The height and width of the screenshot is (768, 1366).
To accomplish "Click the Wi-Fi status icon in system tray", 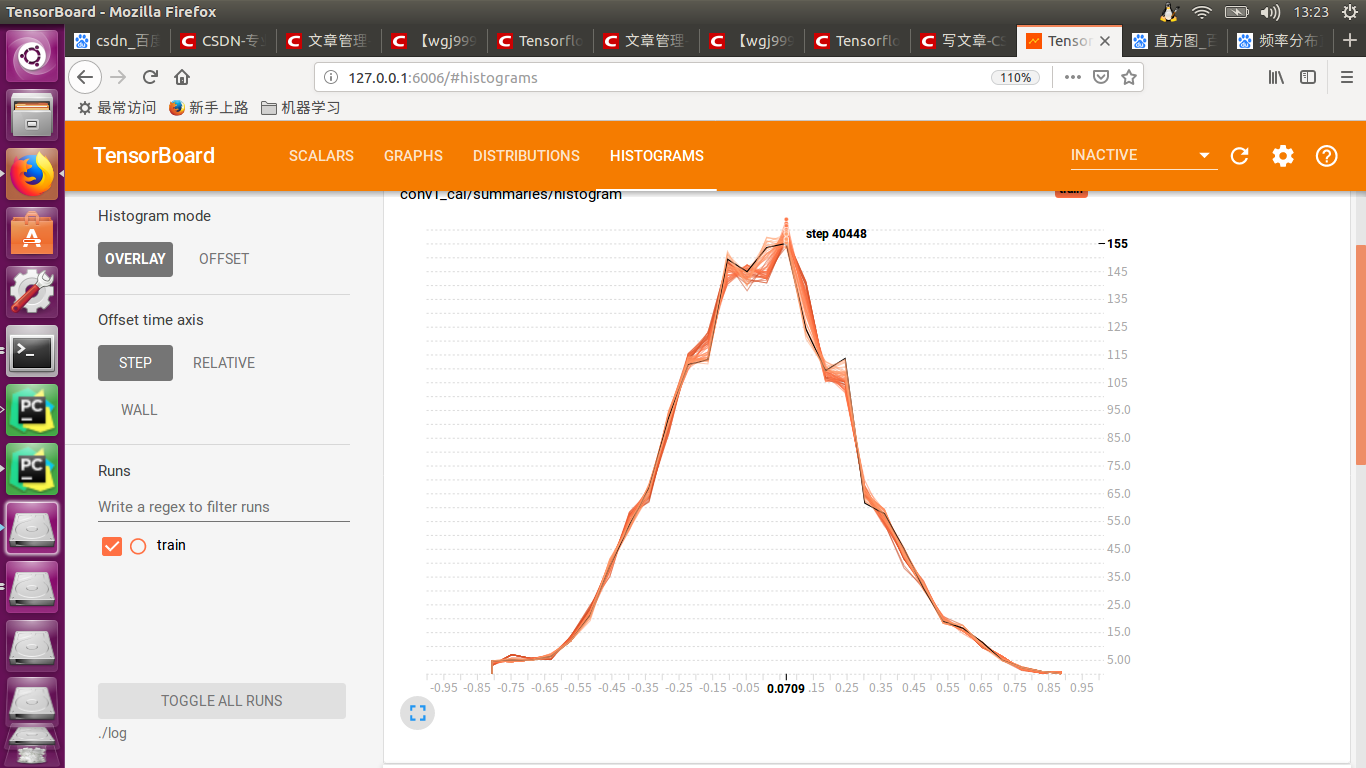I will pos(1200,13).
